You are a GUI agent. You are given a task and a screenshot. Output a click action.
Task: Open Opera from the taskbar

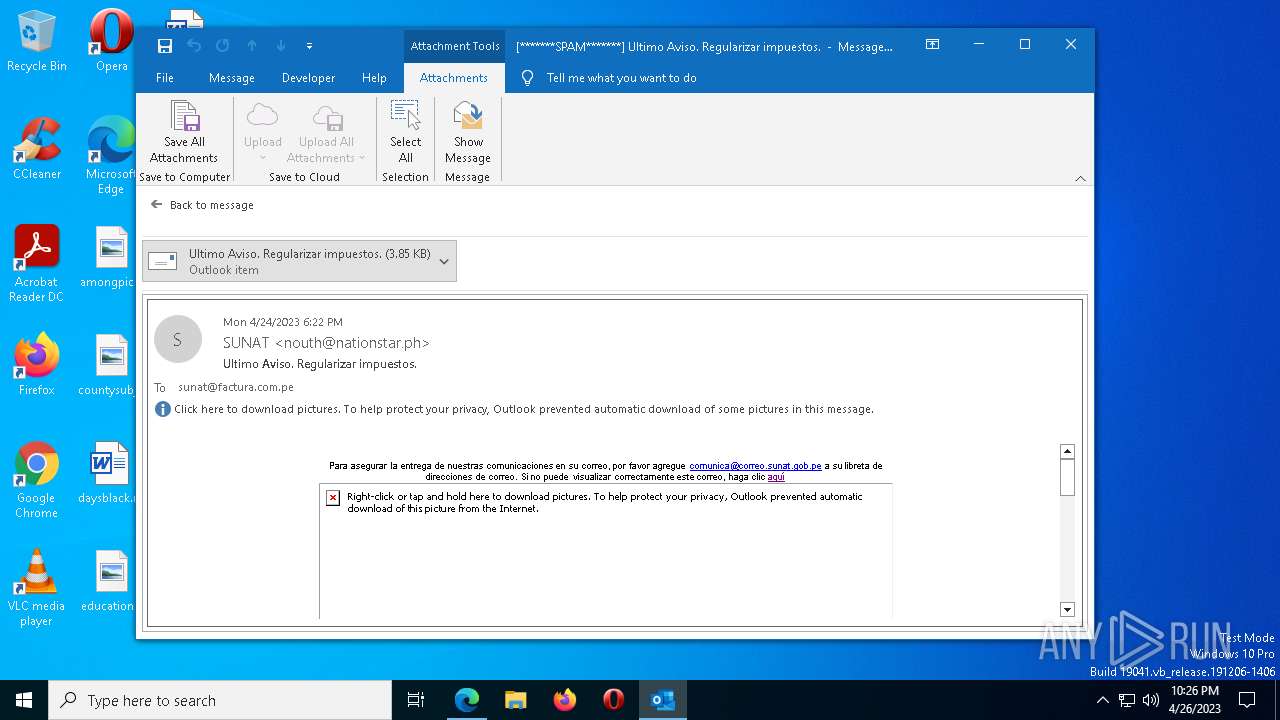pyautogui.click(x=614, y=700)
